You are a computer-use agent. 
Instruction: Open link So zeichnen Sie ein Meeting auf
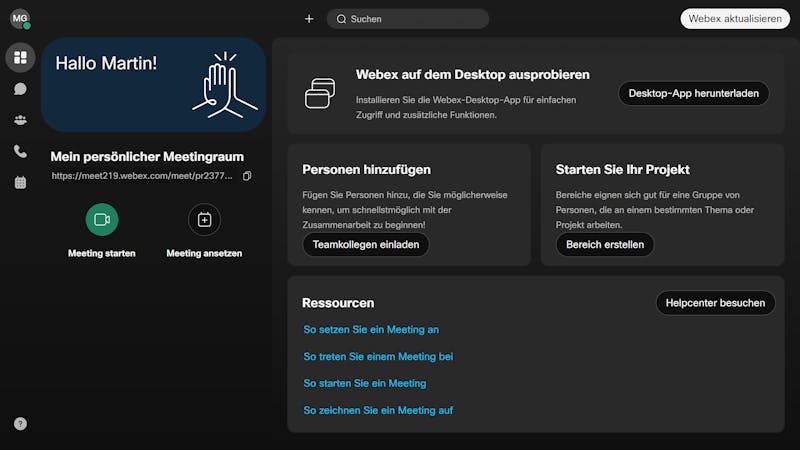(x=378, y=410)
